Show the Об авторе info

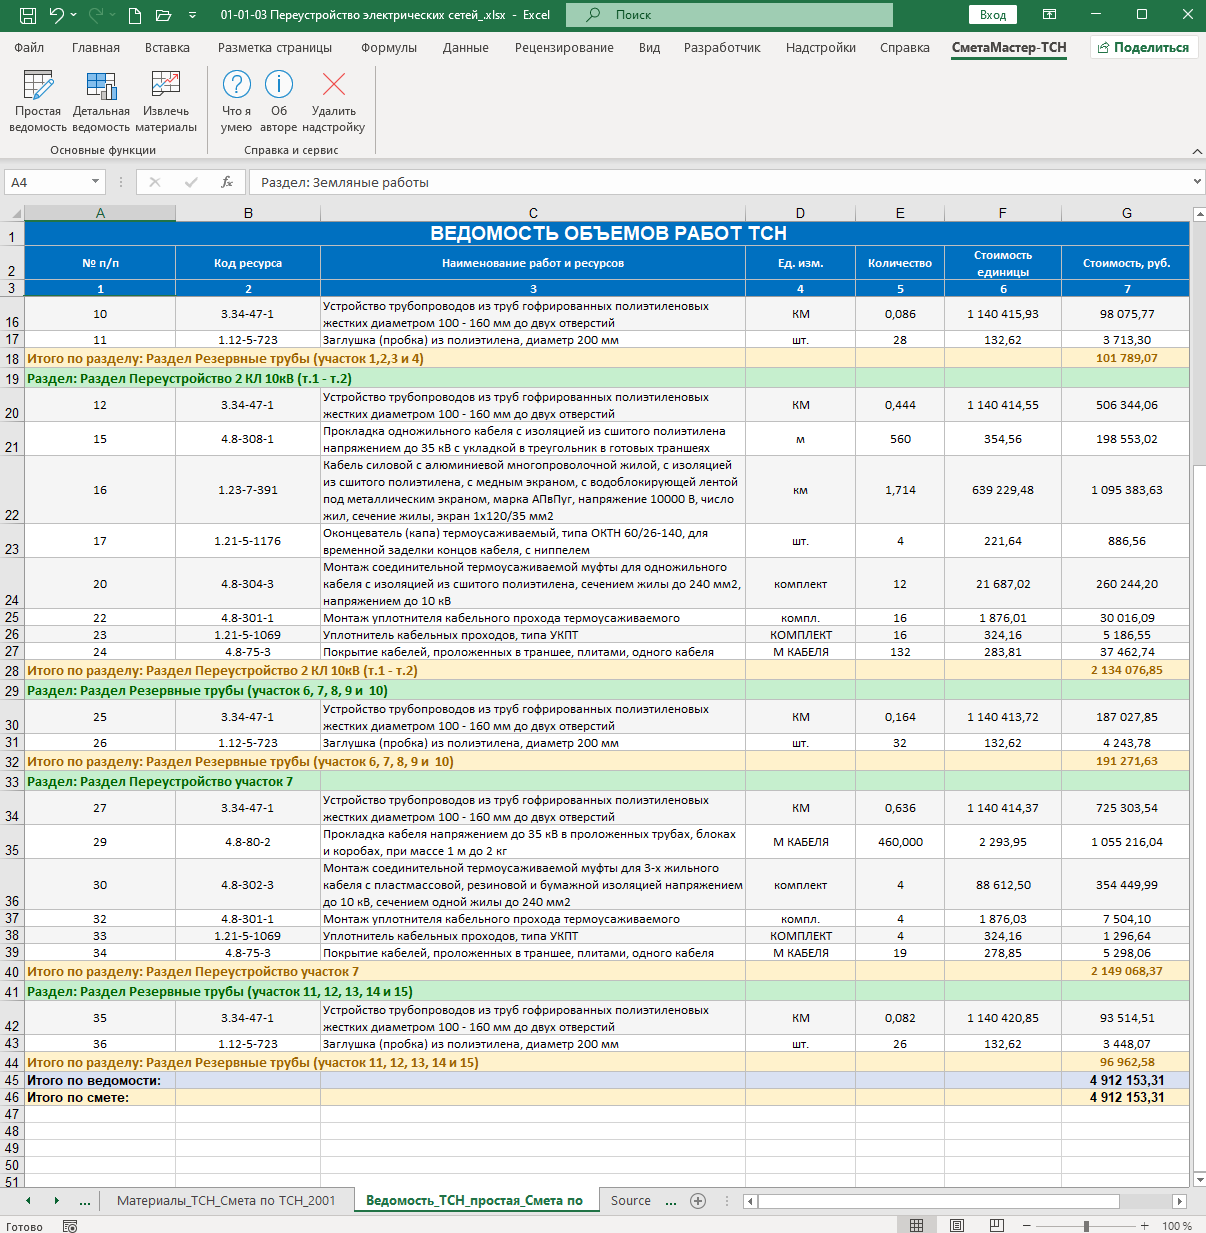(279, 101)
